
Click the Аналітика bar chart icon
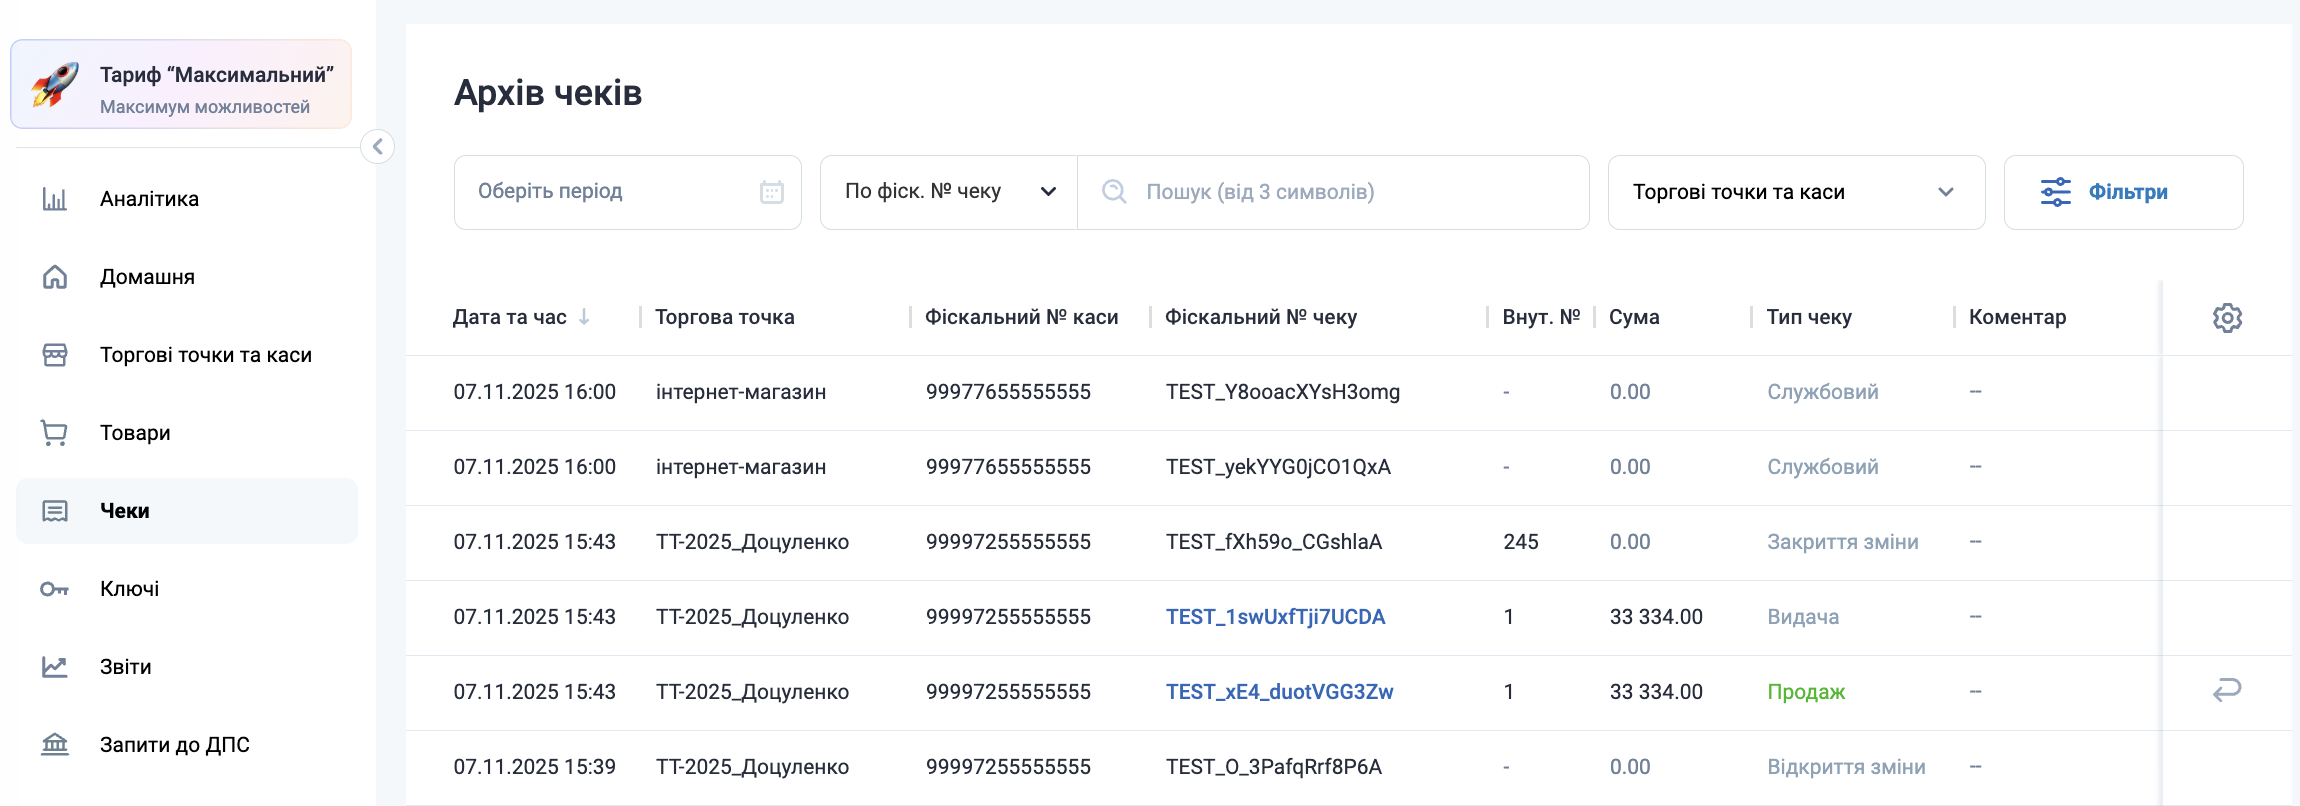pos(55,199)
